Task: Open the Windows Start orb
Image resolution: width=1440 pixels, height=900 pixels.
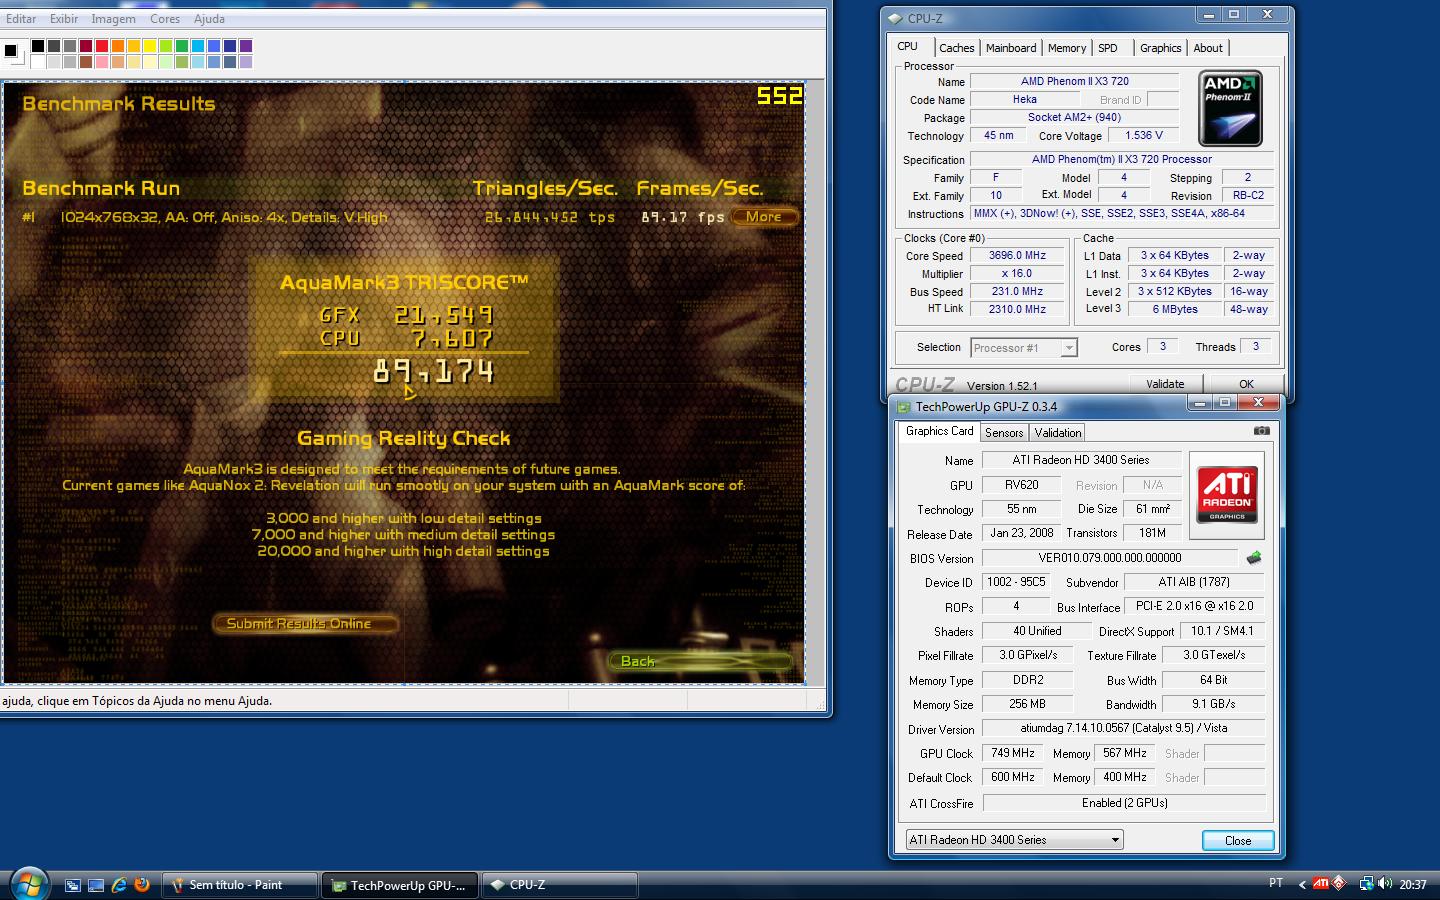Action: coord(28,883)
